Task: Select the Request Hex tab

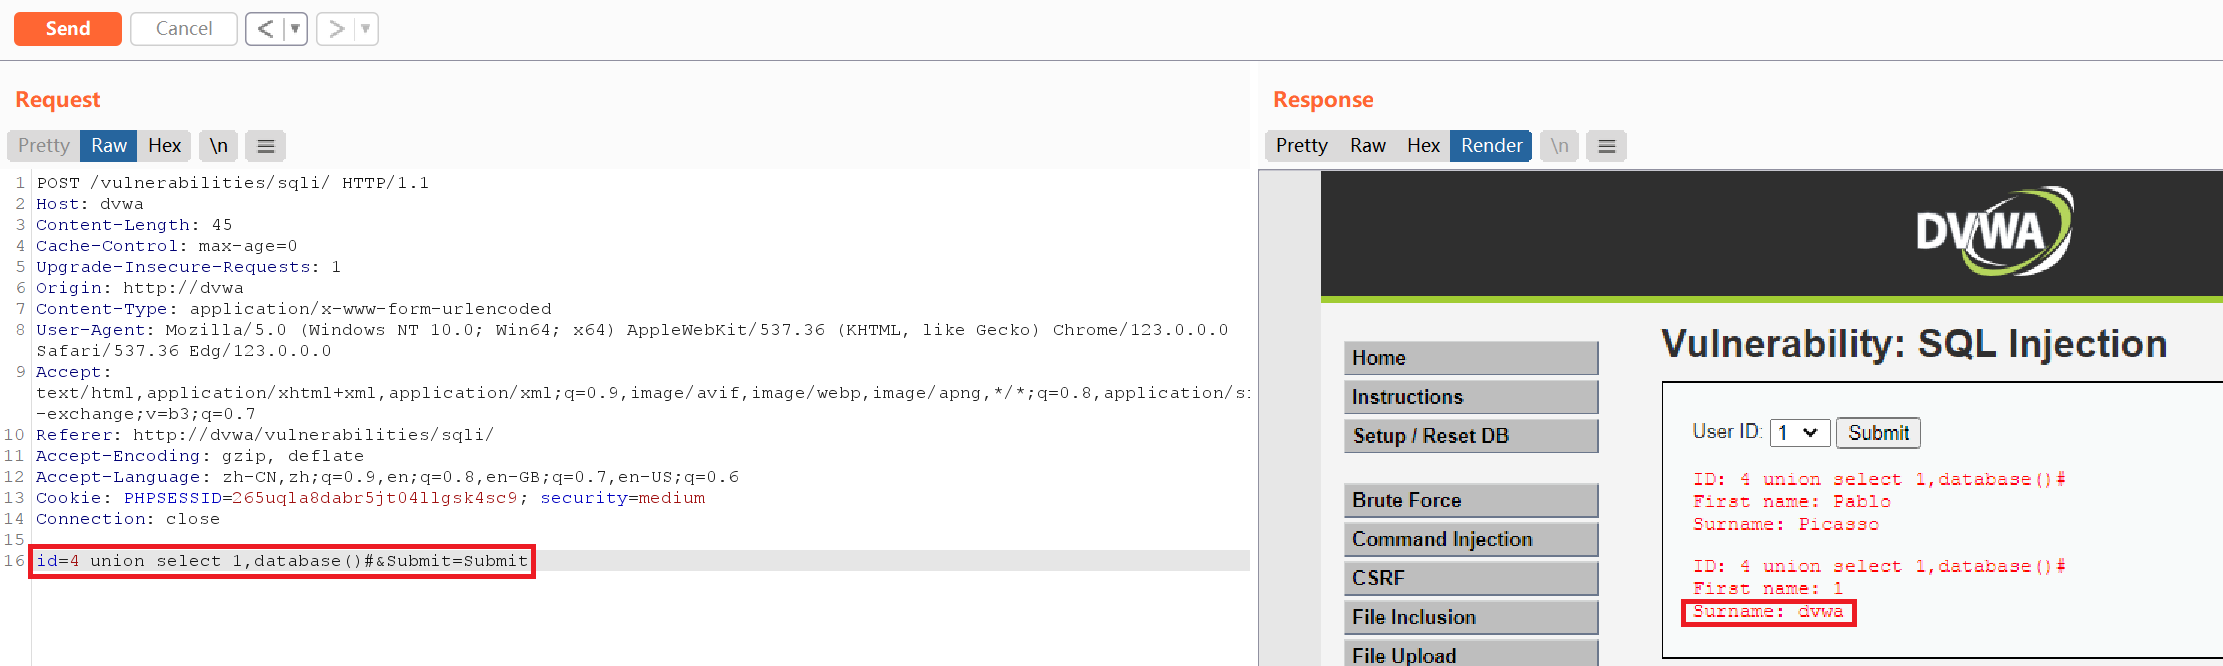Action: [x=165, y=146]
